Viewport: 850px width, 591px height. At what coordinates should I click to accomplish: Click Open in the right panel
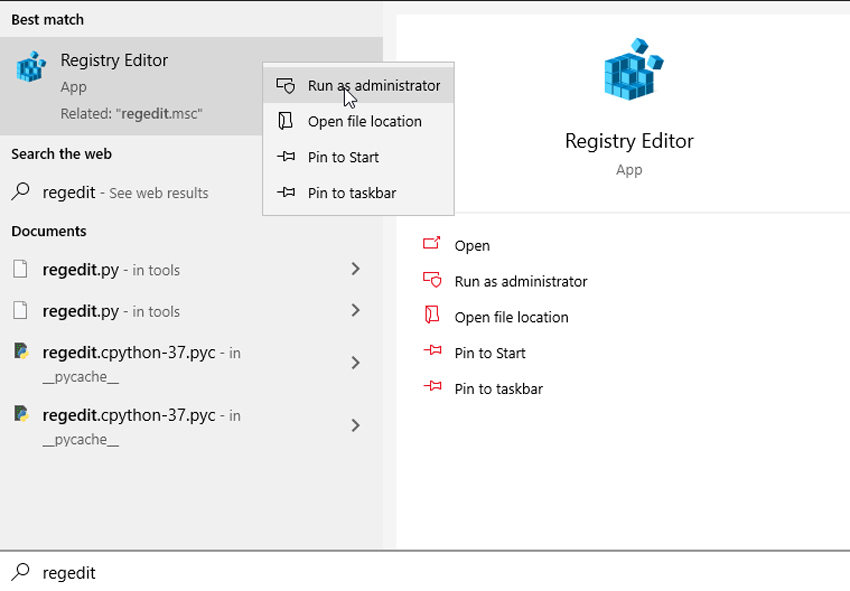(472, 245)
